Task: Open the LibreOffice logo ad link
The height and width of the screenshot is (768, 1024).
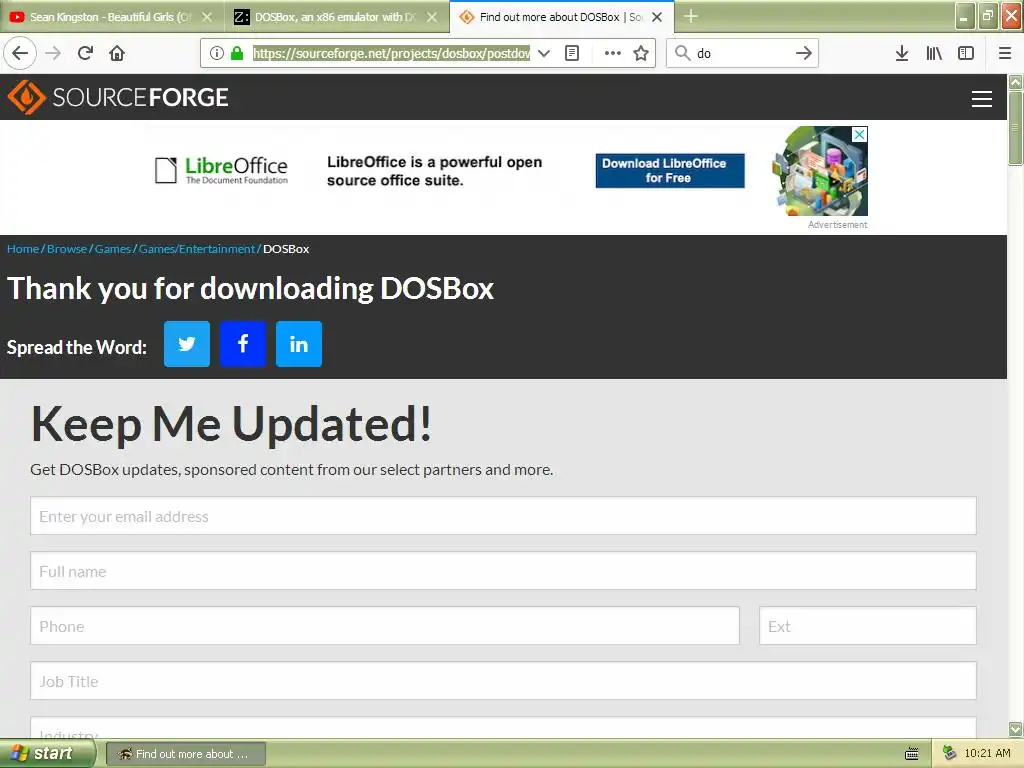Action: tap(221, 170)
